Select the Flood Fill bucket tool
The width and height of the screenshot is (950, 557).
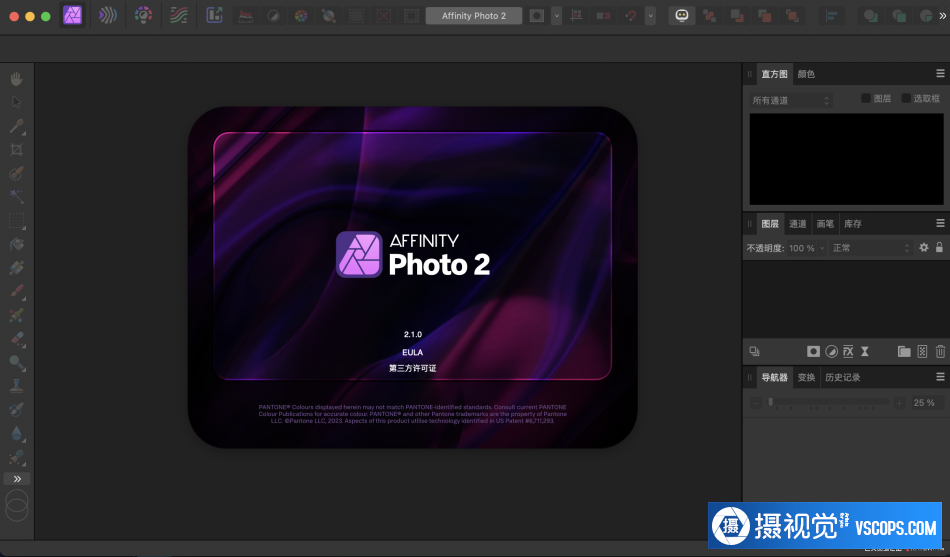[16, 244]
